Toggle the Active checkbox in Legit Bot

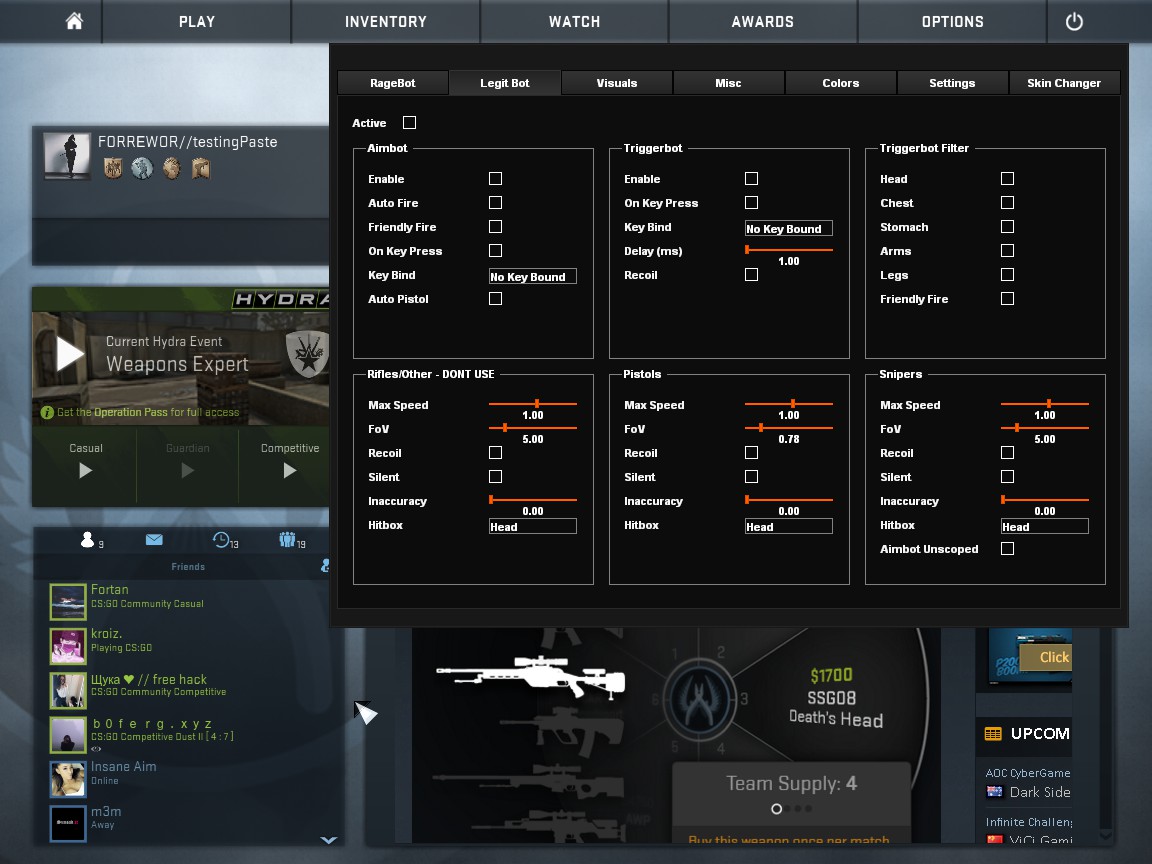(409, 123)
